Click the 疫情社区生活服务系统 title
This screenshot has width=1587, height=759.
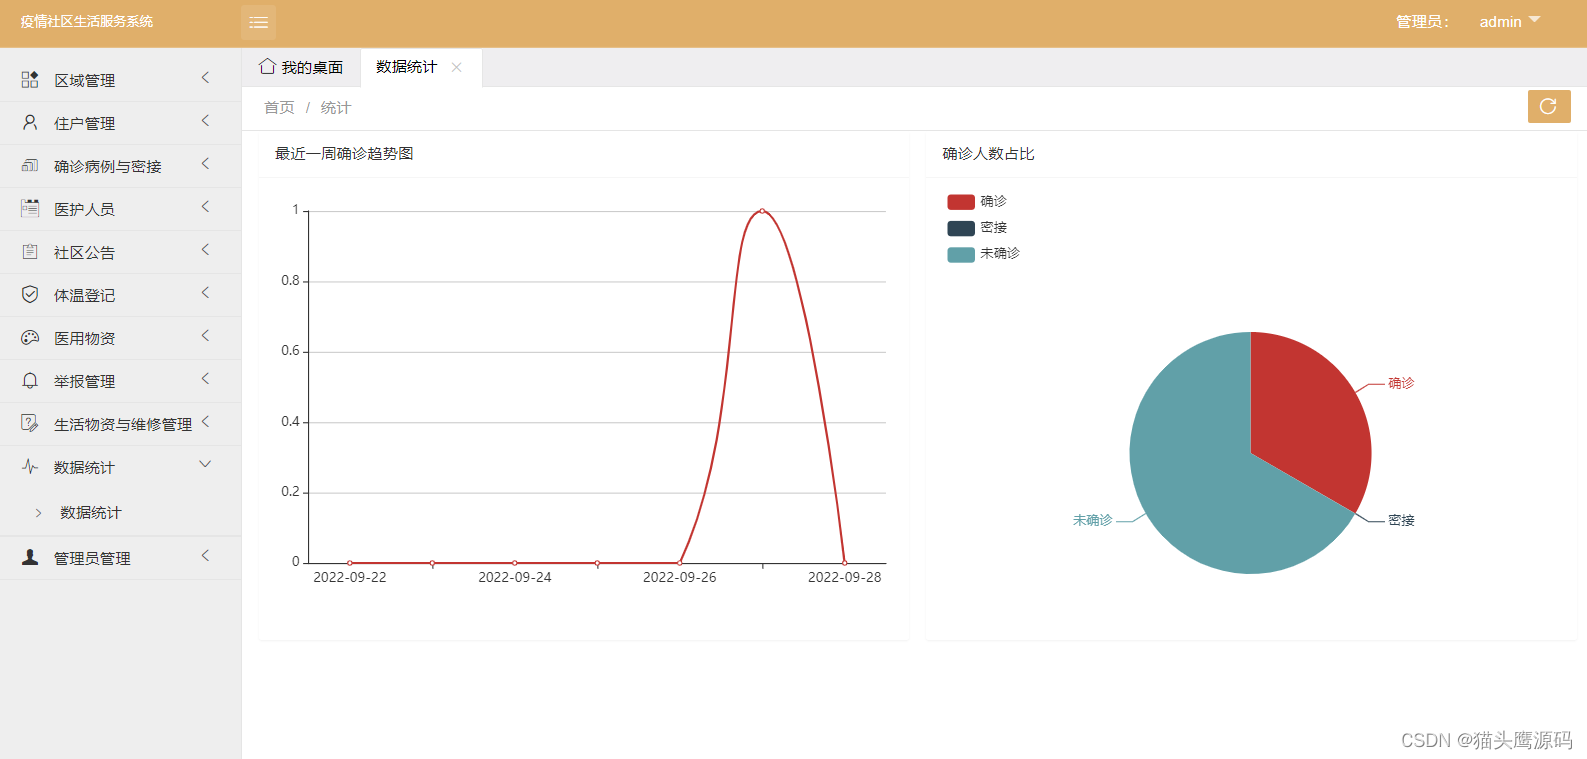pos(87,21)
